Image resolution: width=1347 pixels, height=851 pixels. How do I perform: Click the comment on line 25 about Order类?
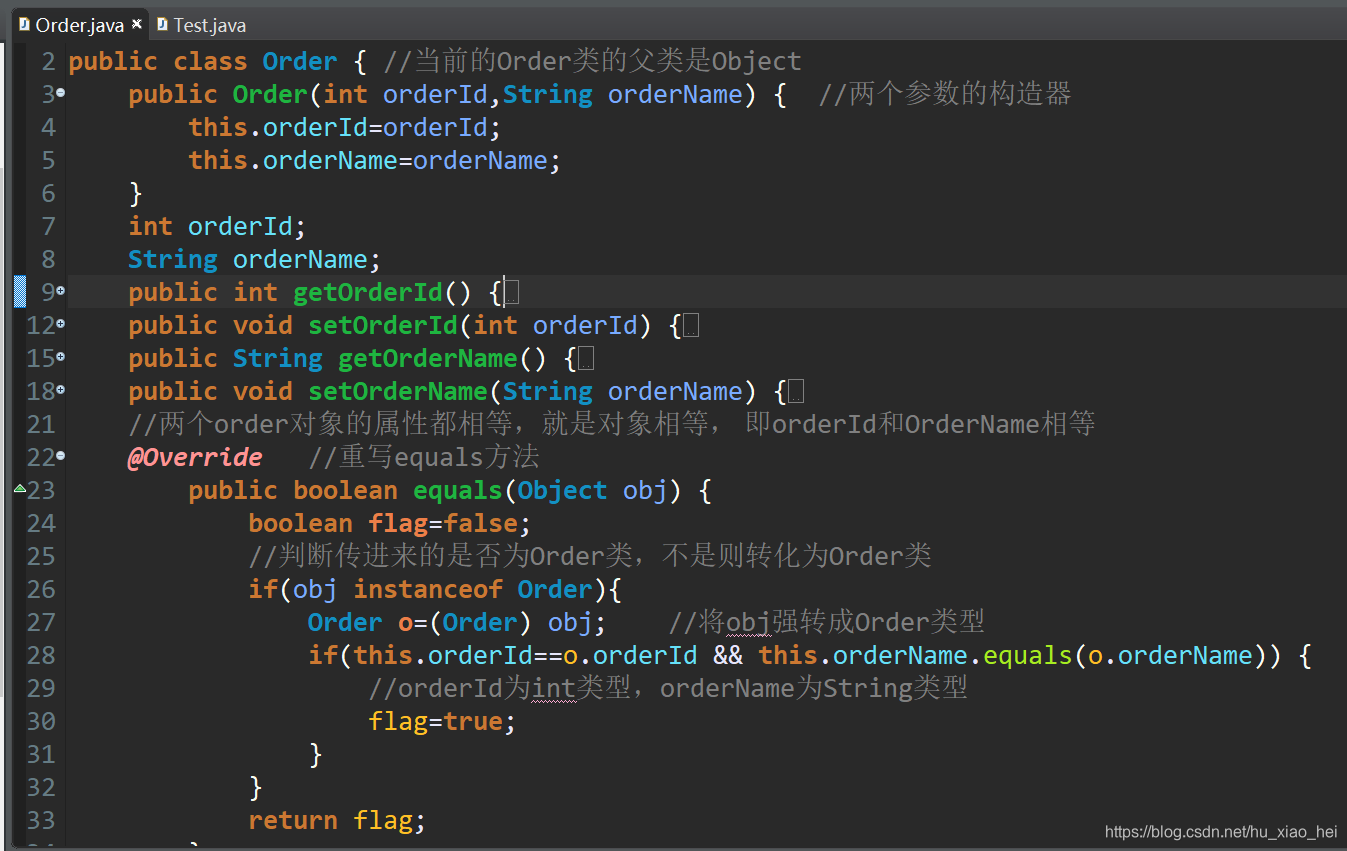click(x=590, y=556)
